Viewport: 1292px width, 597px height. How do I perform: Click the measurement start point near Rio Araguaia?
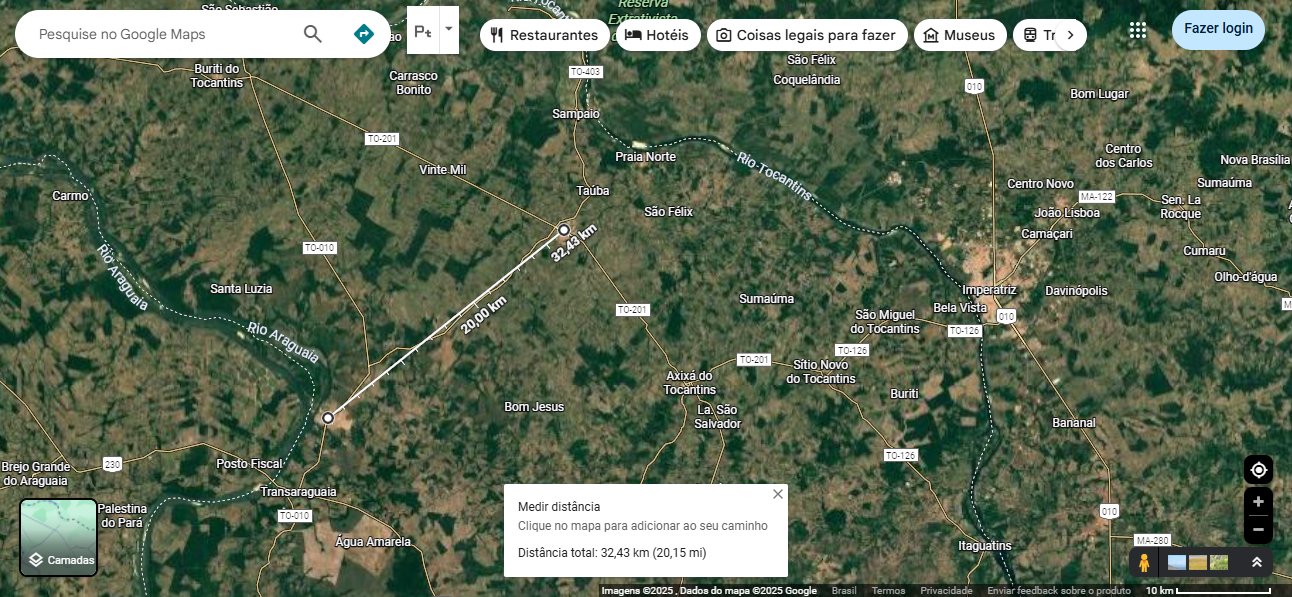point(328,417)
